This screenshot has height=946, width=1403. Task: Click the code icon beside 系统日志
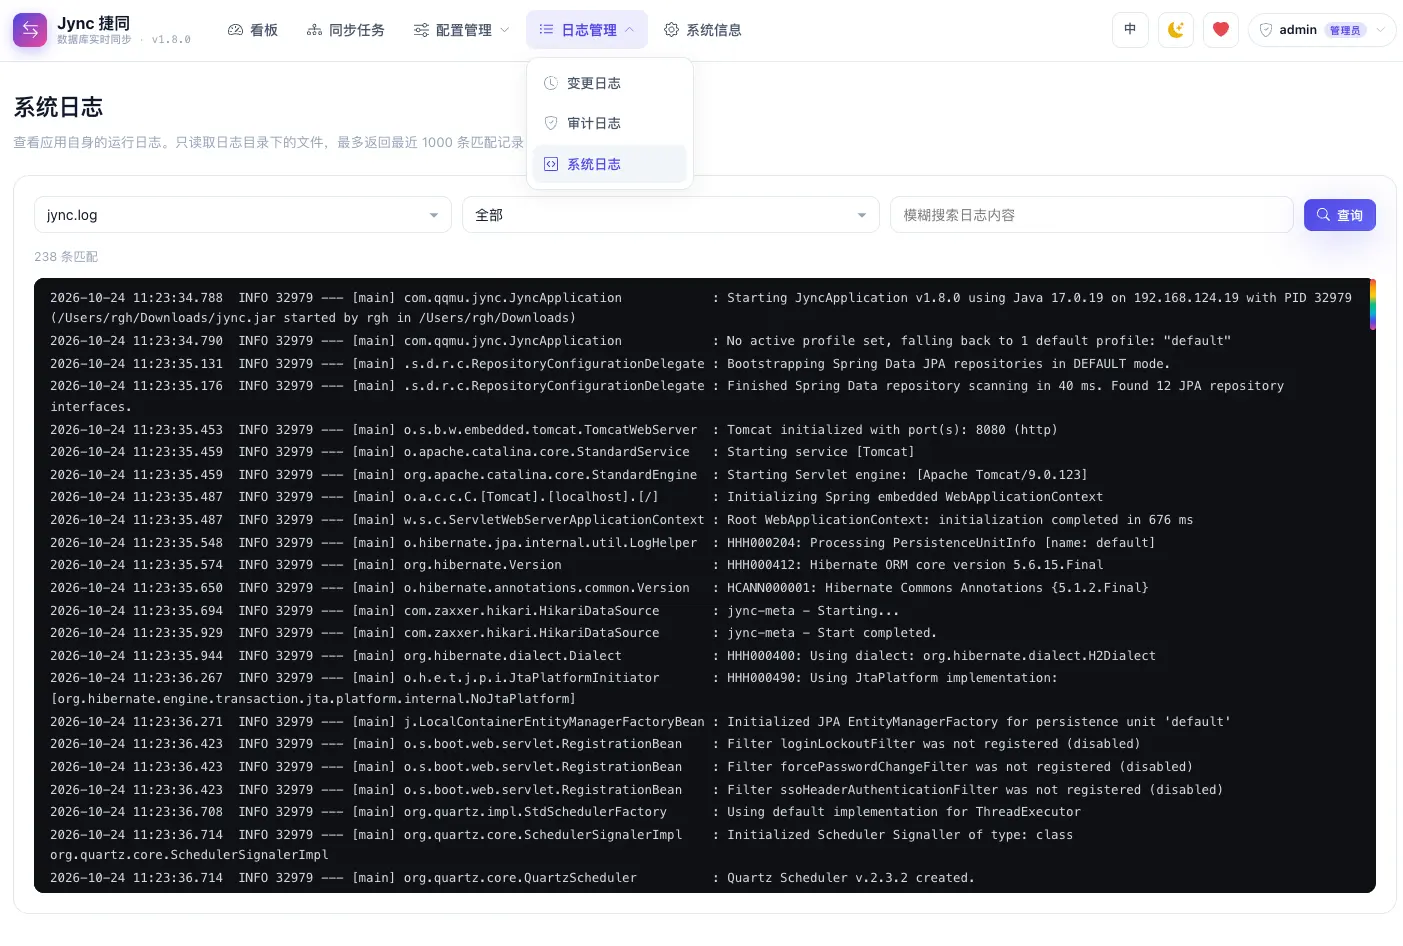coord(551,164)
